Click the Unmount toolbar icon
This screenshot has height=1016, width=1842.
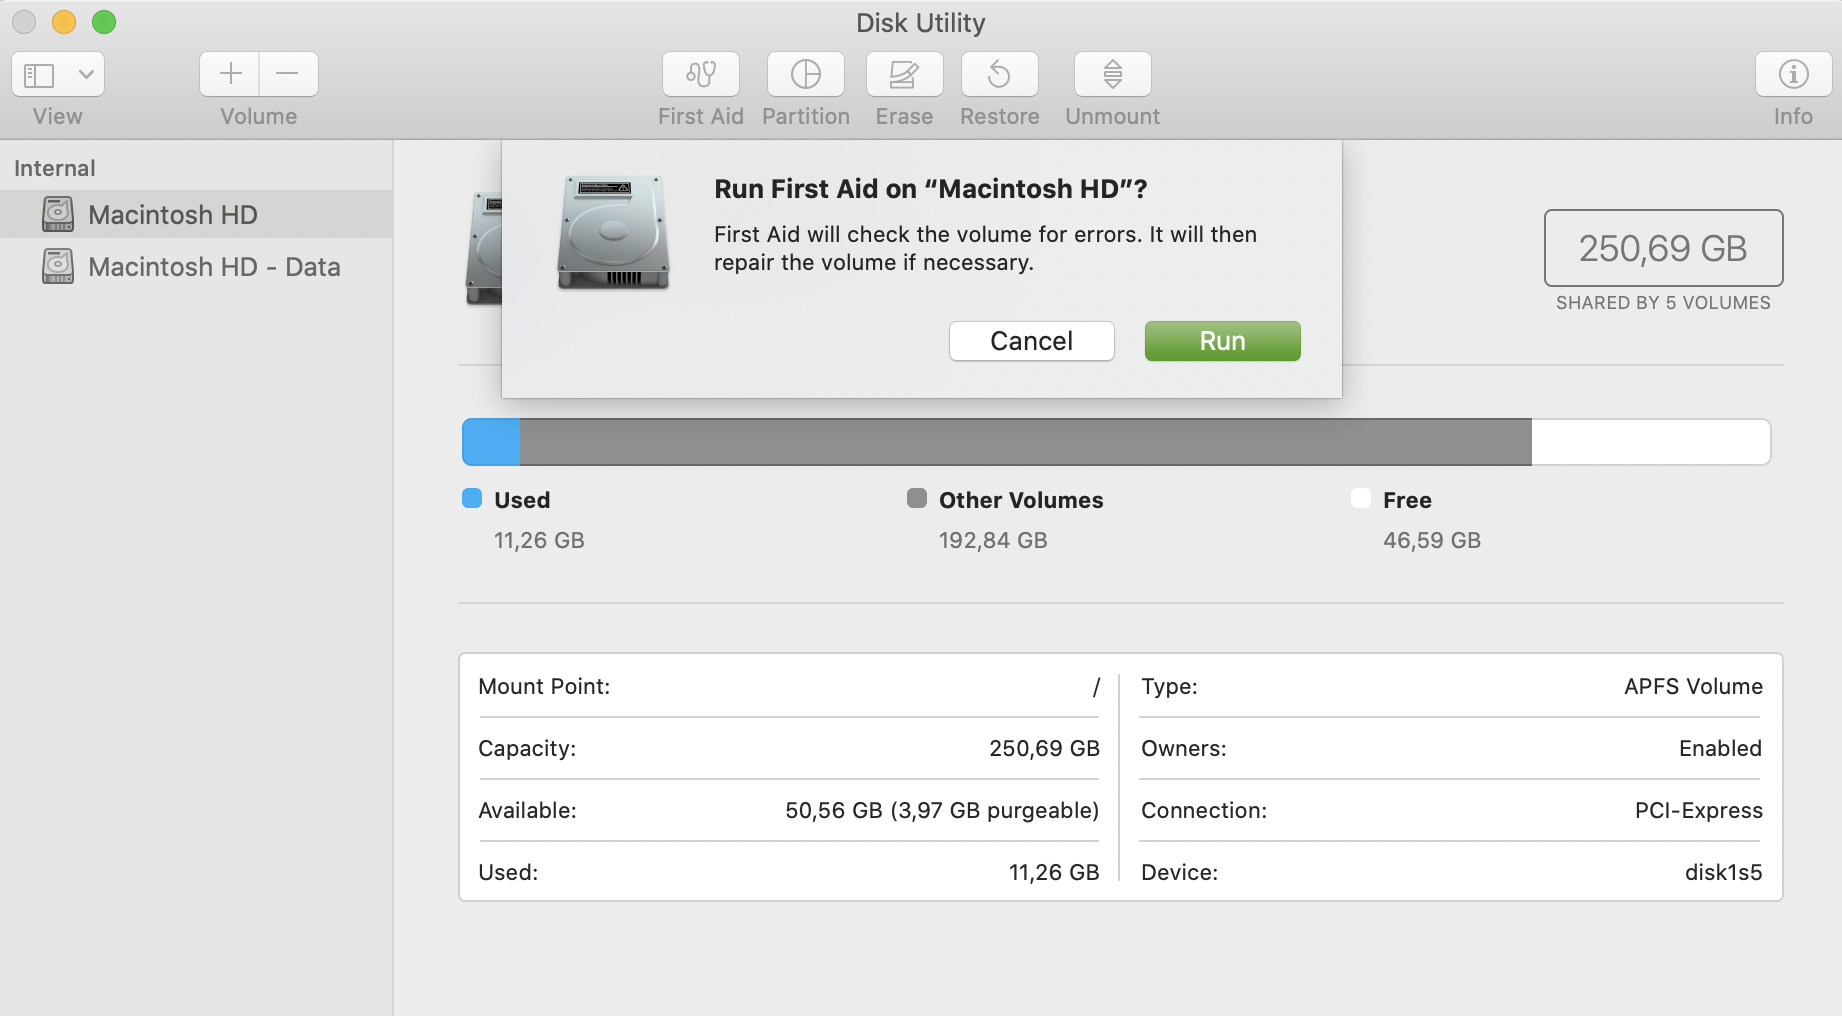[x=1113, y=74]
